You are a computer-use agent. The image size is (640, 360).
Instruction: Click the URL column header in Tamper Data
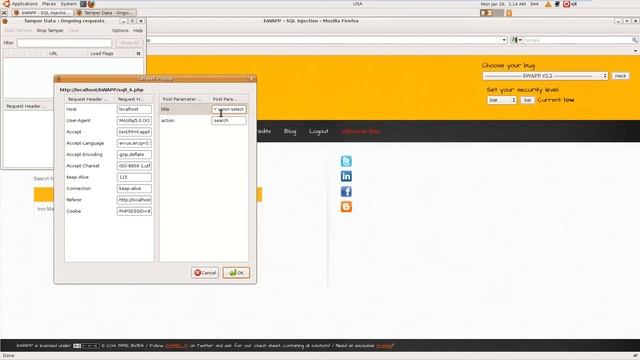pyautogui.click(x=53, y=53)
